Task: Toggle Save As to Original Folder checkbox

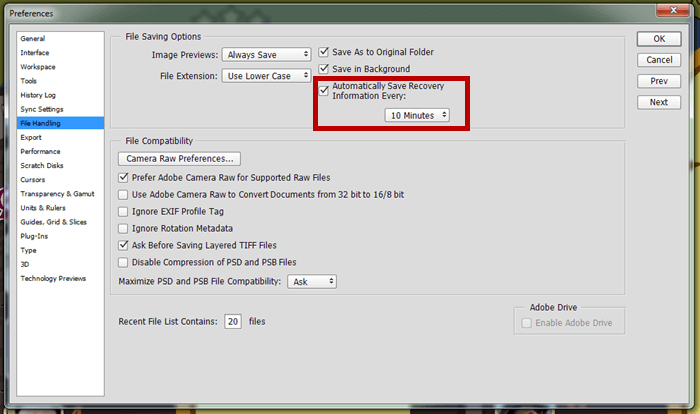Action: [324, 52]
